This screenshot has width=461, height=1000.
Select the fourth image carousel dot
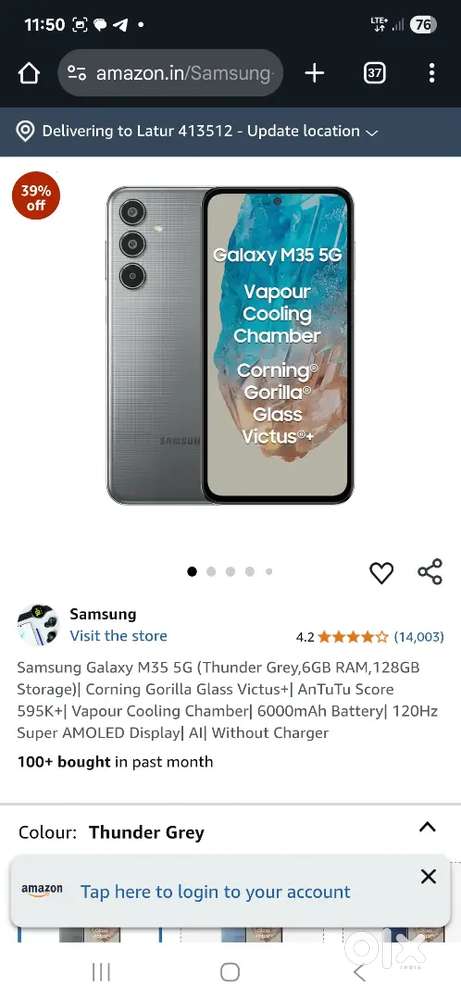click(x=250, y=571)
